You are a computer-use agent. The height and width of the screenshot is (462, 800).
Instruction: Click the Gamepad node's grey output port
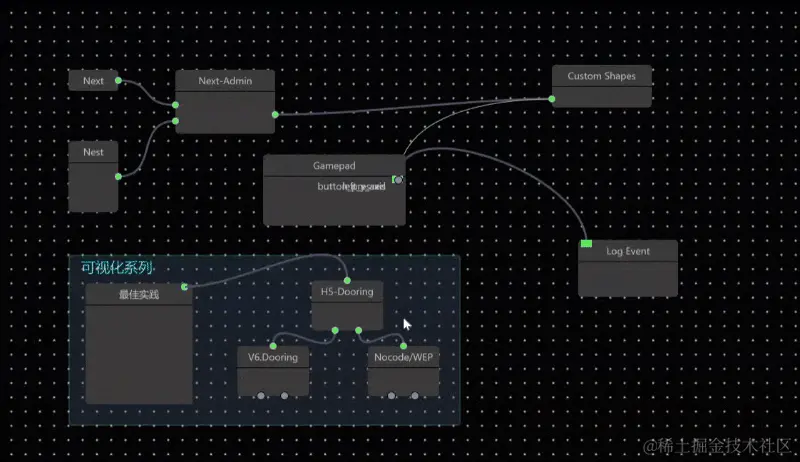tap(398, 179)
